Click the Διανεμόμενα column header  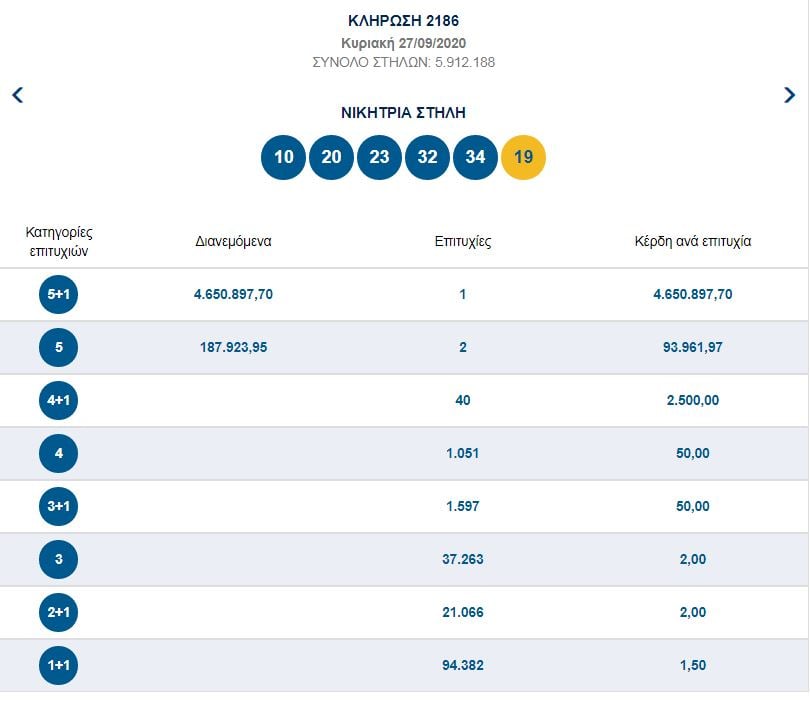pos(233,242)
